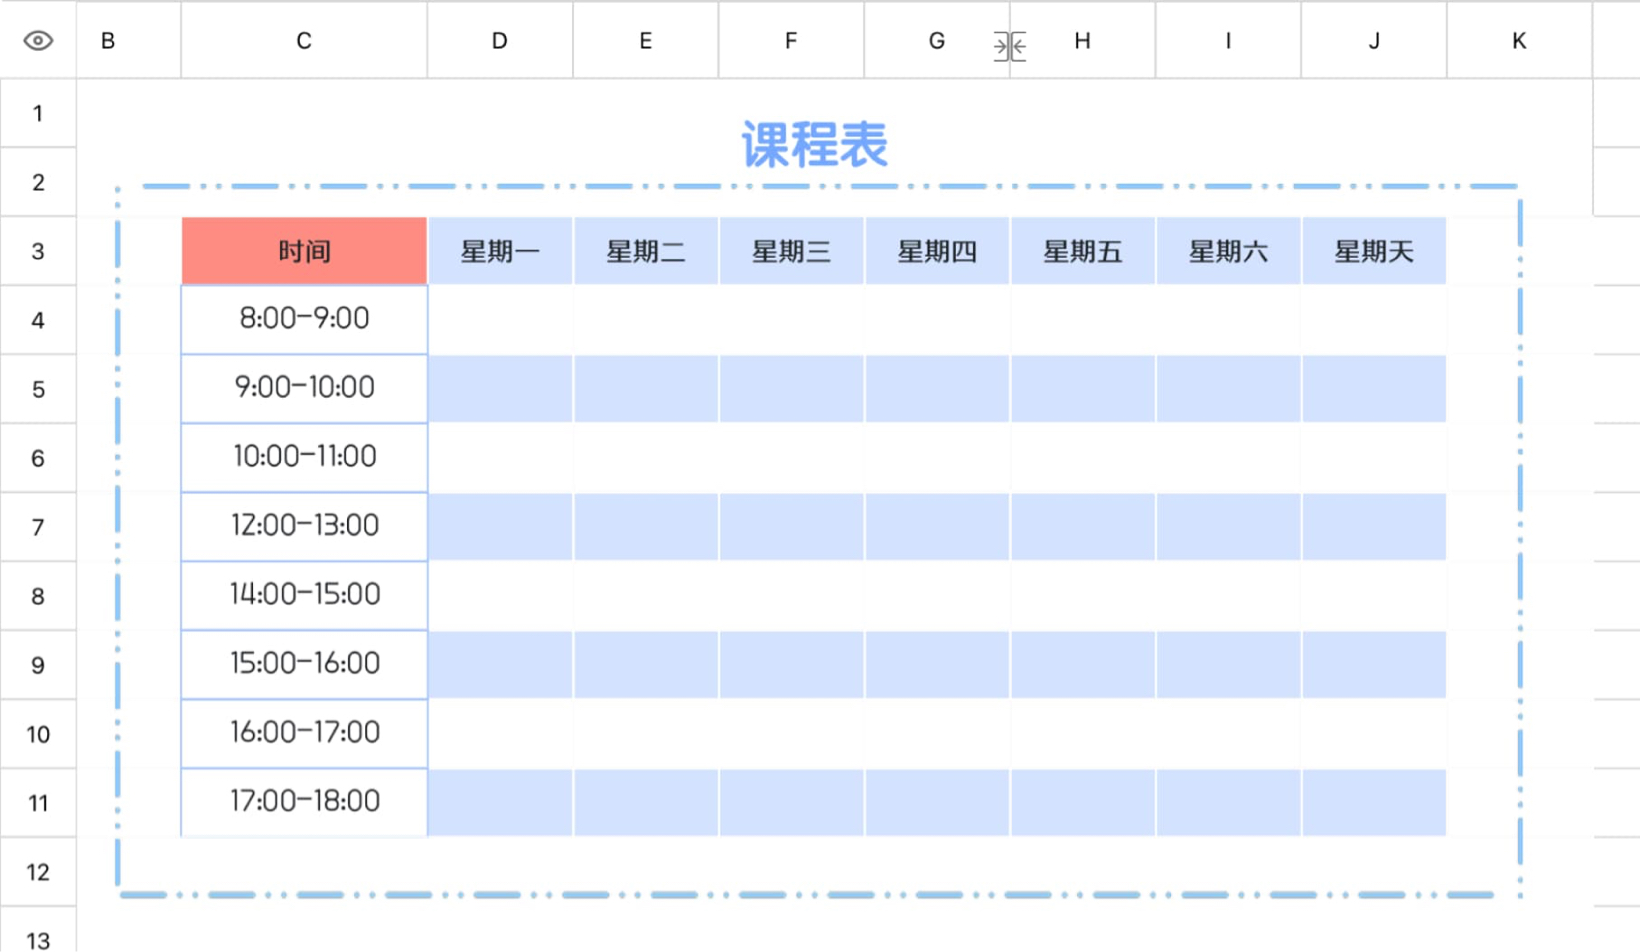Select row 2 header
Image resolution: width=1640 pixels, height=952 pixels.
click(x=38, y=182)
